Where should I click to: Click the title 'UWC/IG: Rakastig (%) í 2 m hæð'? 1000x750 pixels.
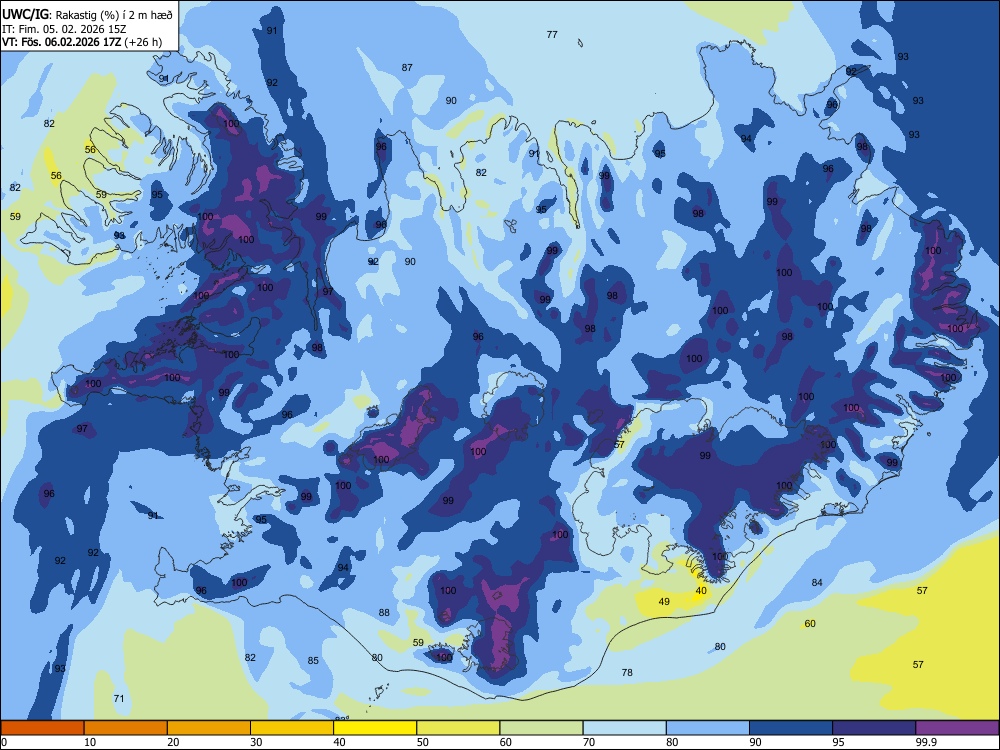click(x=87, y=15)
